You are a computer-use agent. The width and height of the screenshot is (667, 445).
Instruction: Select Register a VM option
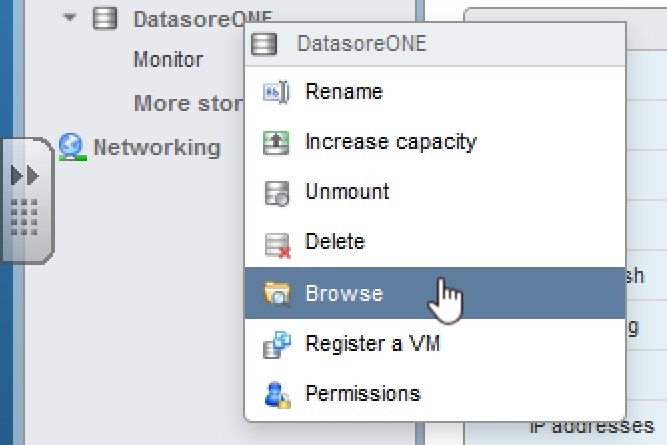point(372,344)
